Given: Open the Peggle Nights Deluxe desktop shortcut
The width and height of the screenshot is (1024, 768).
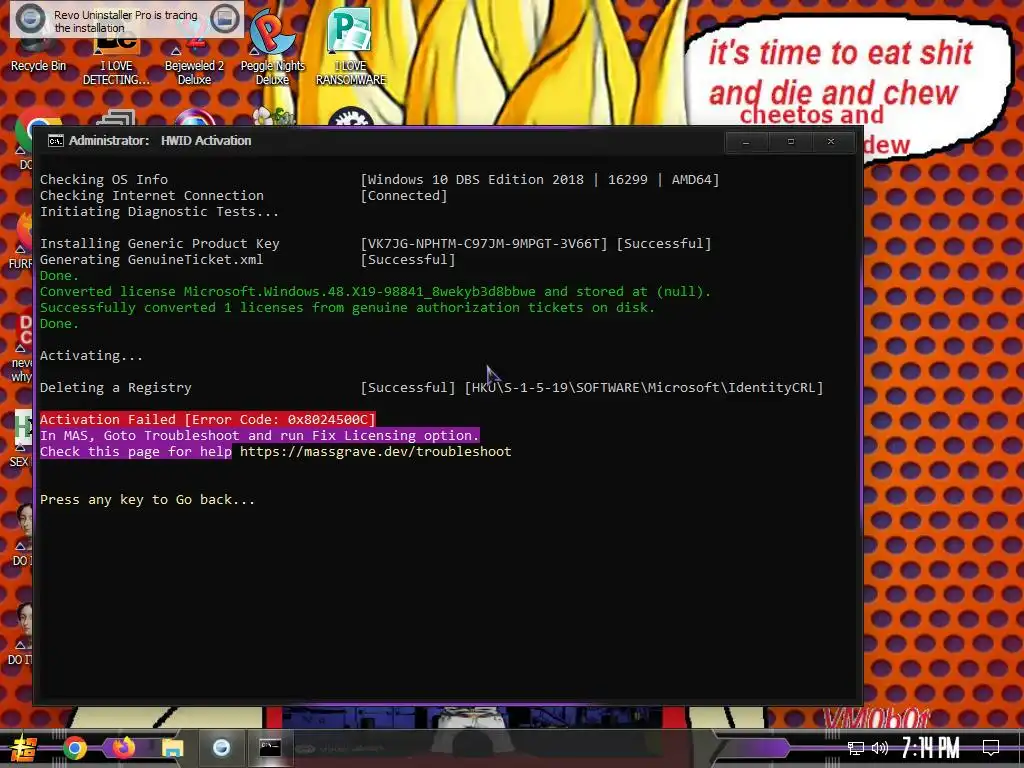Looking at the screenshot, I should [272, 47].
